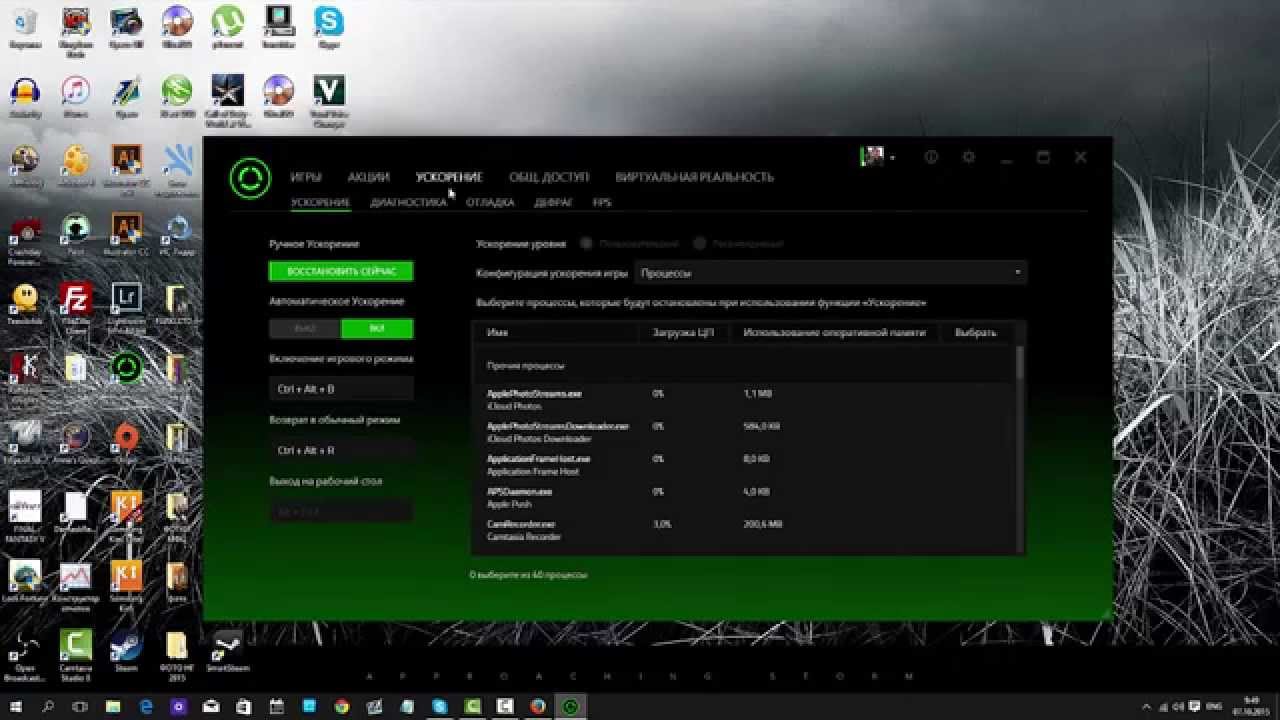
Task: Launch uTorrent from the desktop
Action: tap(228, 27)
